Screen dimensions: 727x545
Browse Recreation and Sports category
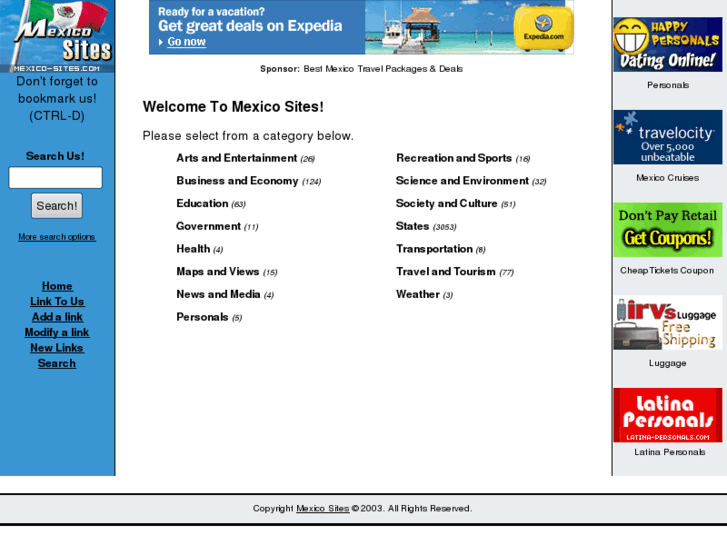click(x=454, y=158)
